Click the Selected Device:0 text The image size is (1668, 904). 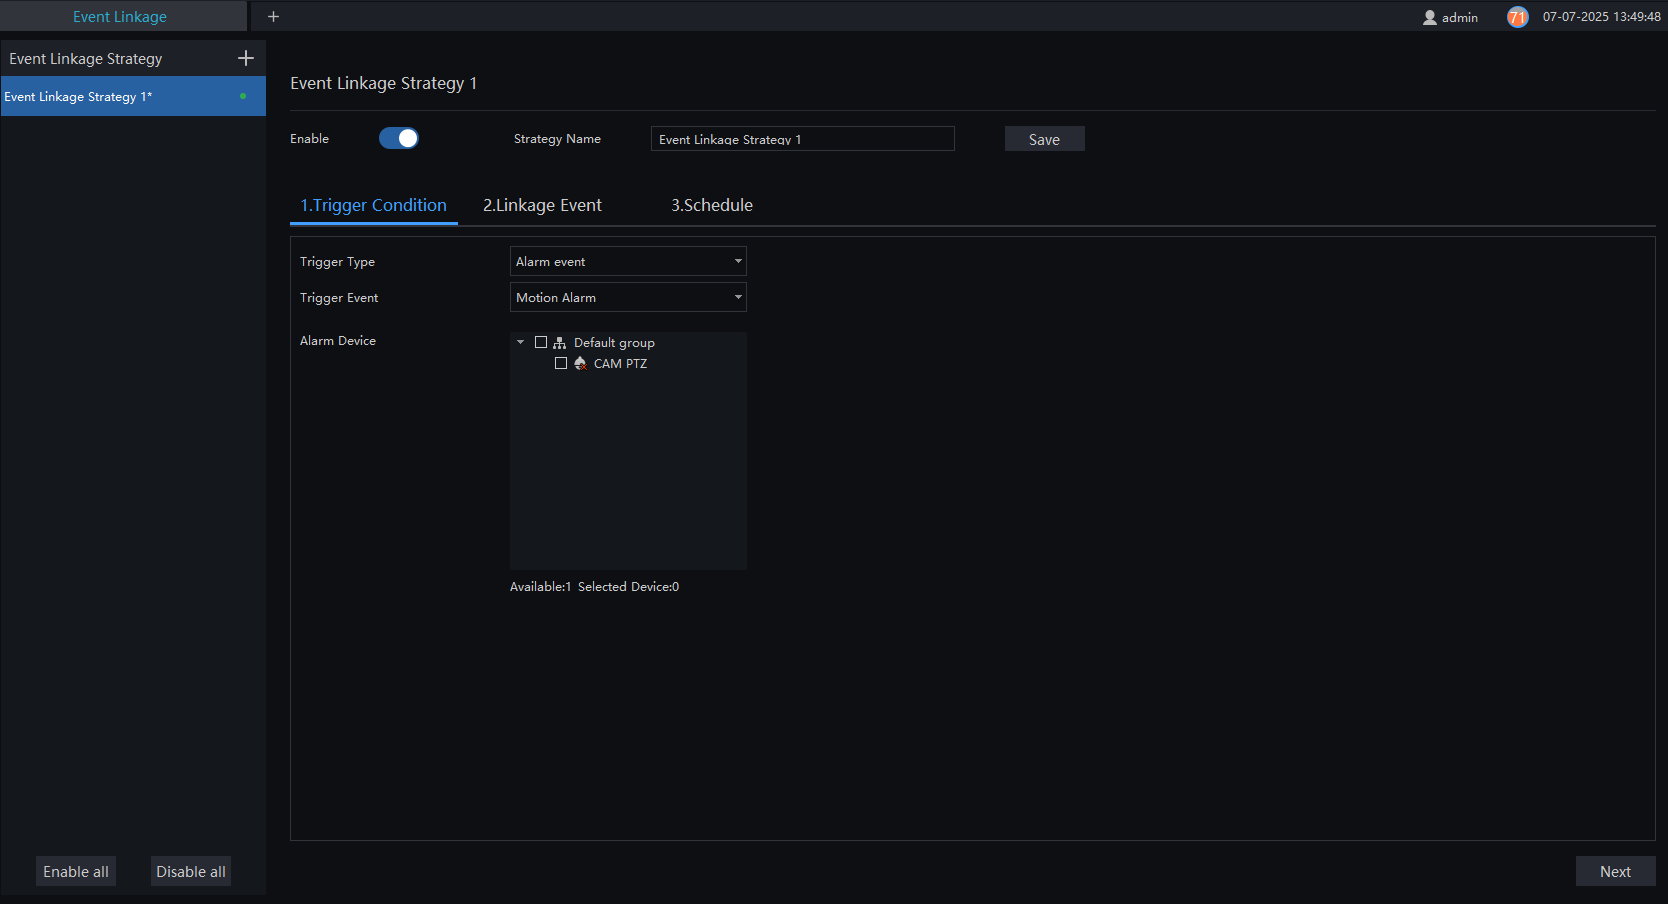click(x=628, y=587)
